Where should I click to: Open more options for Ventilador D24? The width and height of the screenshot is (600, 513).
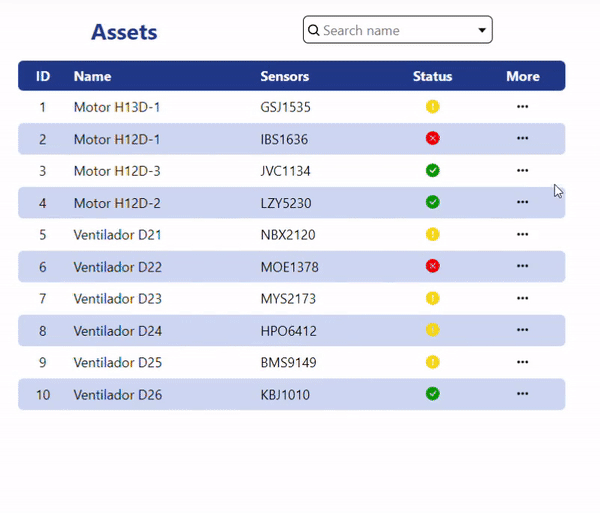522,330
